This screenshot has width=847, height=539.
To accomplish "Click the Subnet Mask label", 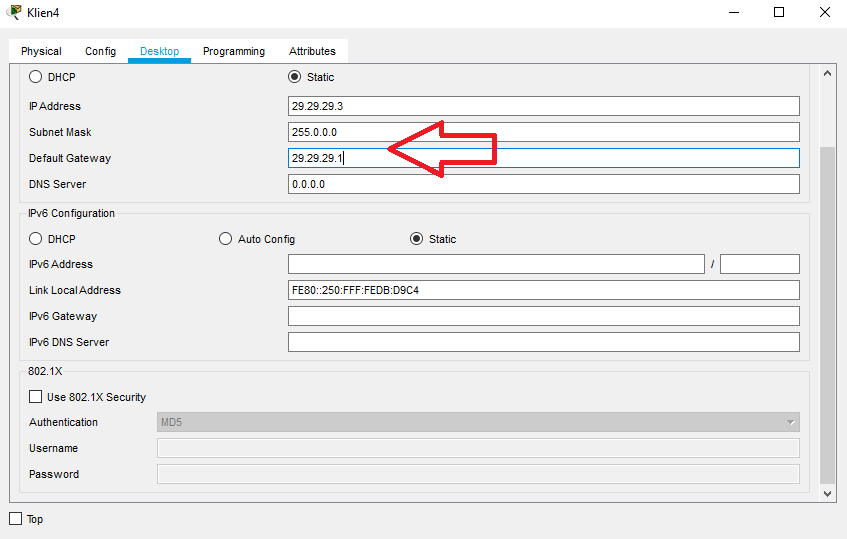I will coord(60,132).
